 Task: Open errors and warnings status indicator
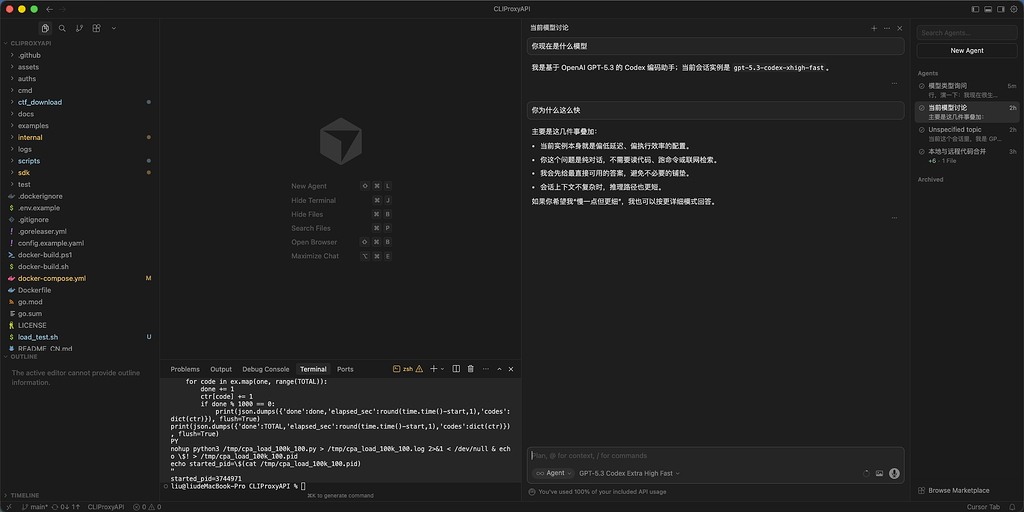coord(147,507)
